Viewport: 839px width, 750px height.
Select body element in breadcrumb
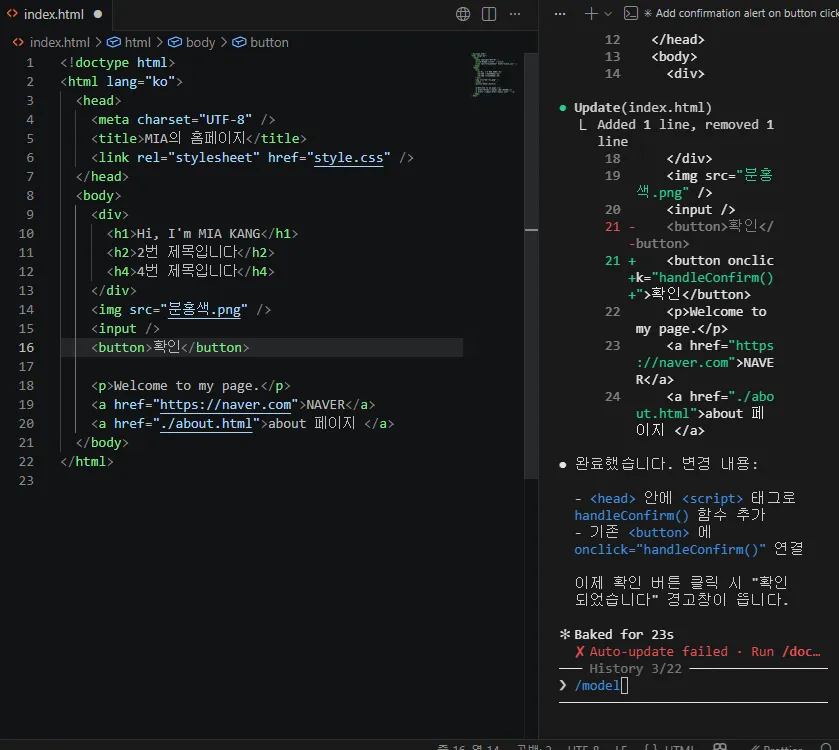pyautogui.click(x=200, y=42)
